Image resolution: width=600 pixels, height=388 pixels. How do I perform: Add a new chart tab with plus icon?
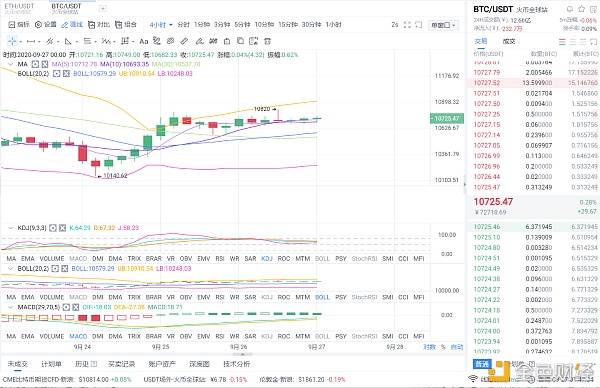103,8
